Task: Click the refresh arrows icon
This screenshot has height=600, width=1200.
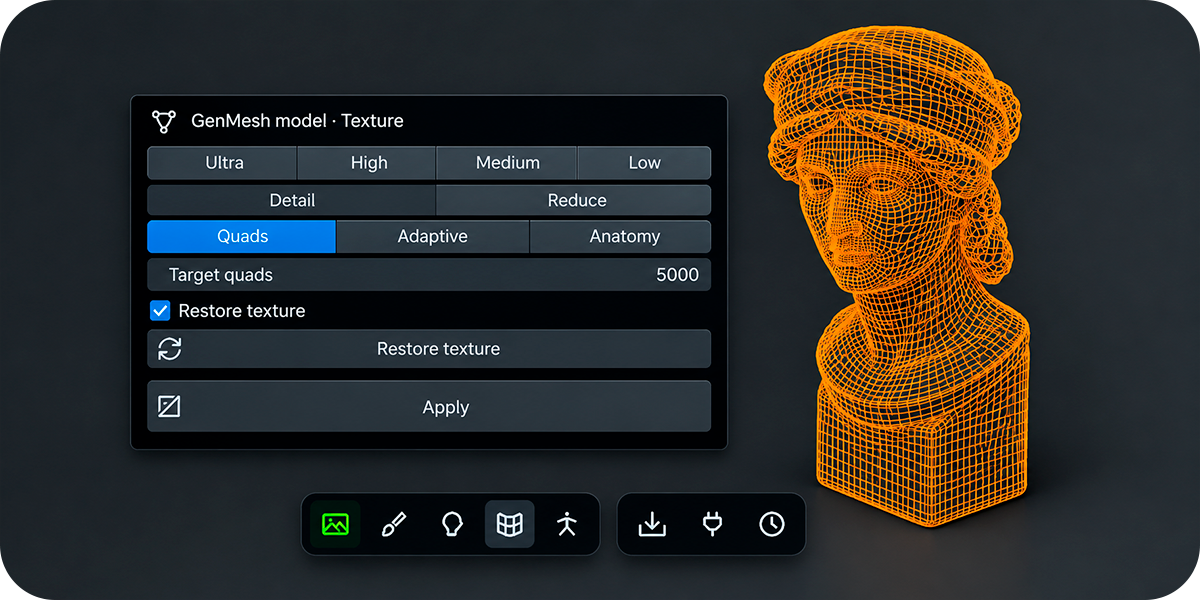Action: 170,349
